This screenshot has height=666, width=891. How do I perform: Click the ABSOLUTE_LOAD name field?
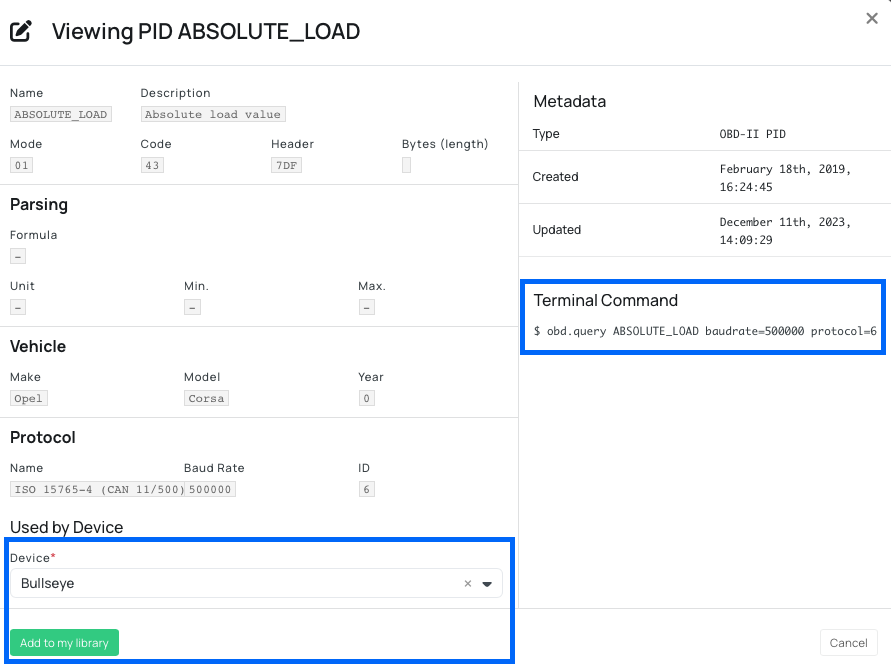click(x=60, y=114)
